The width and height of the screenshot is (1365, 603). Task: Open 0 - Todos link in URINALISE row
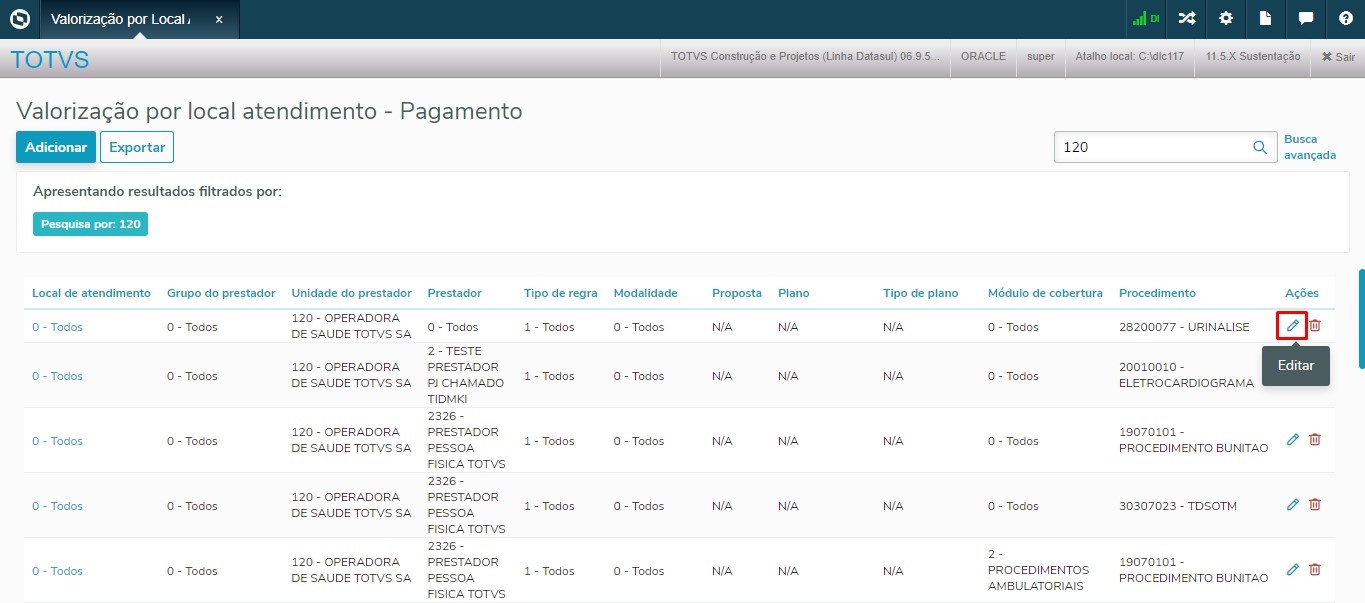click(x=57, y=327)
